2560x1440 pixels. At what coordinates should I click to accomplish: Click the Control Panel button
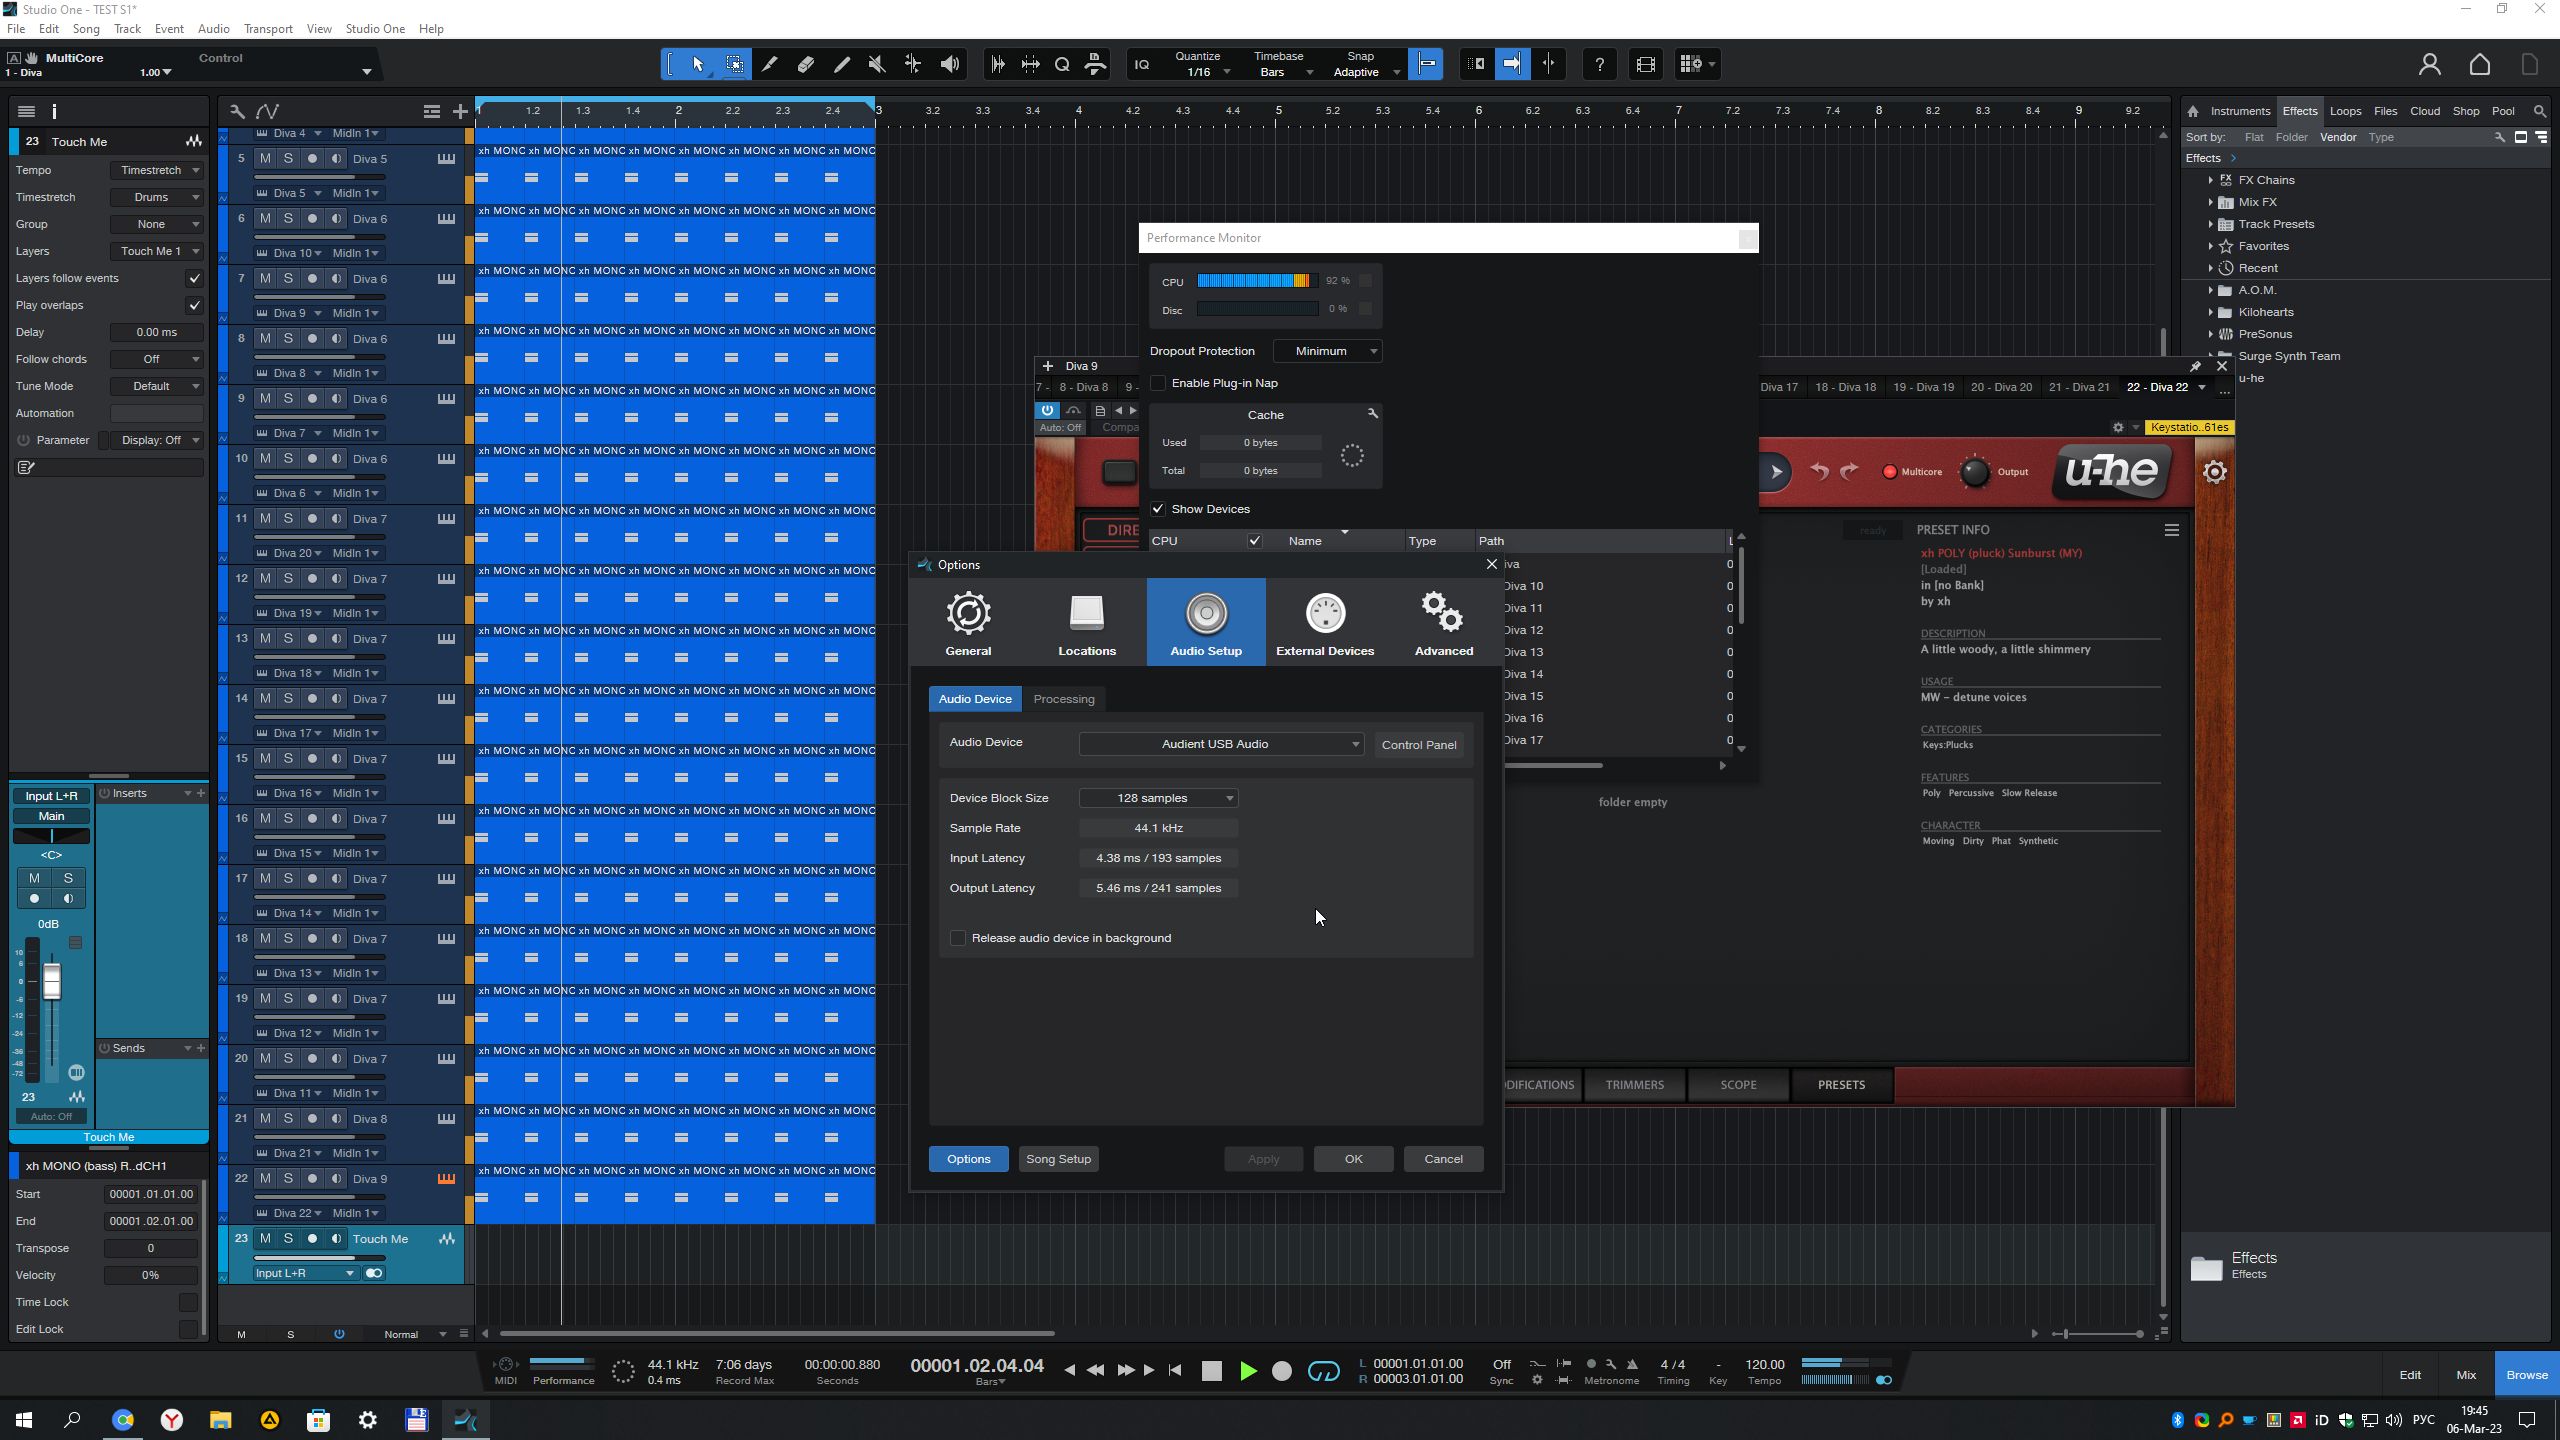click(x=1418, y=745)
